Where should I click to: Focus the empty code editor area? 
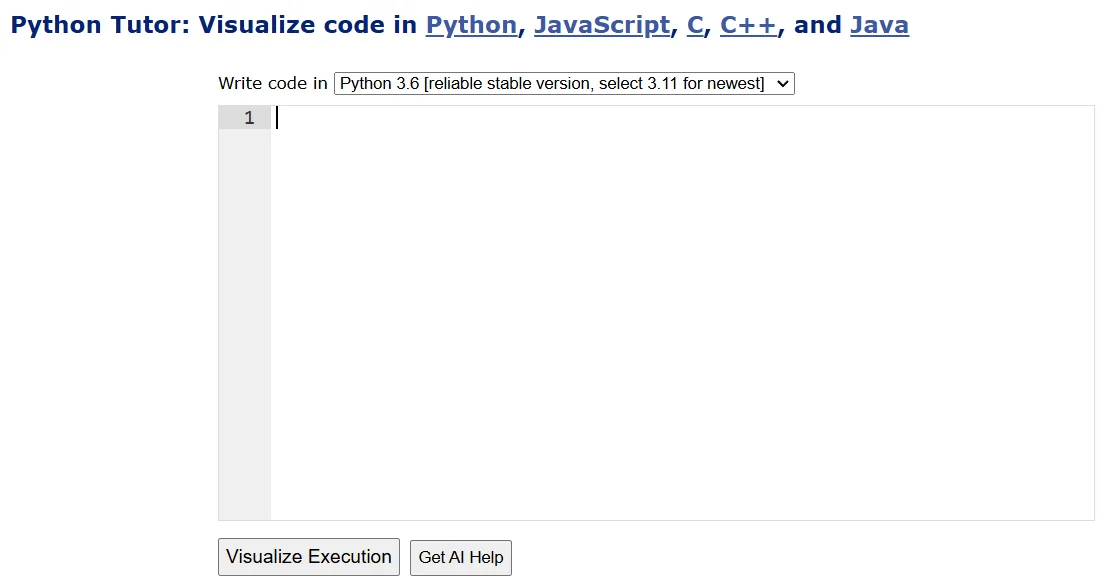(680, 320)
